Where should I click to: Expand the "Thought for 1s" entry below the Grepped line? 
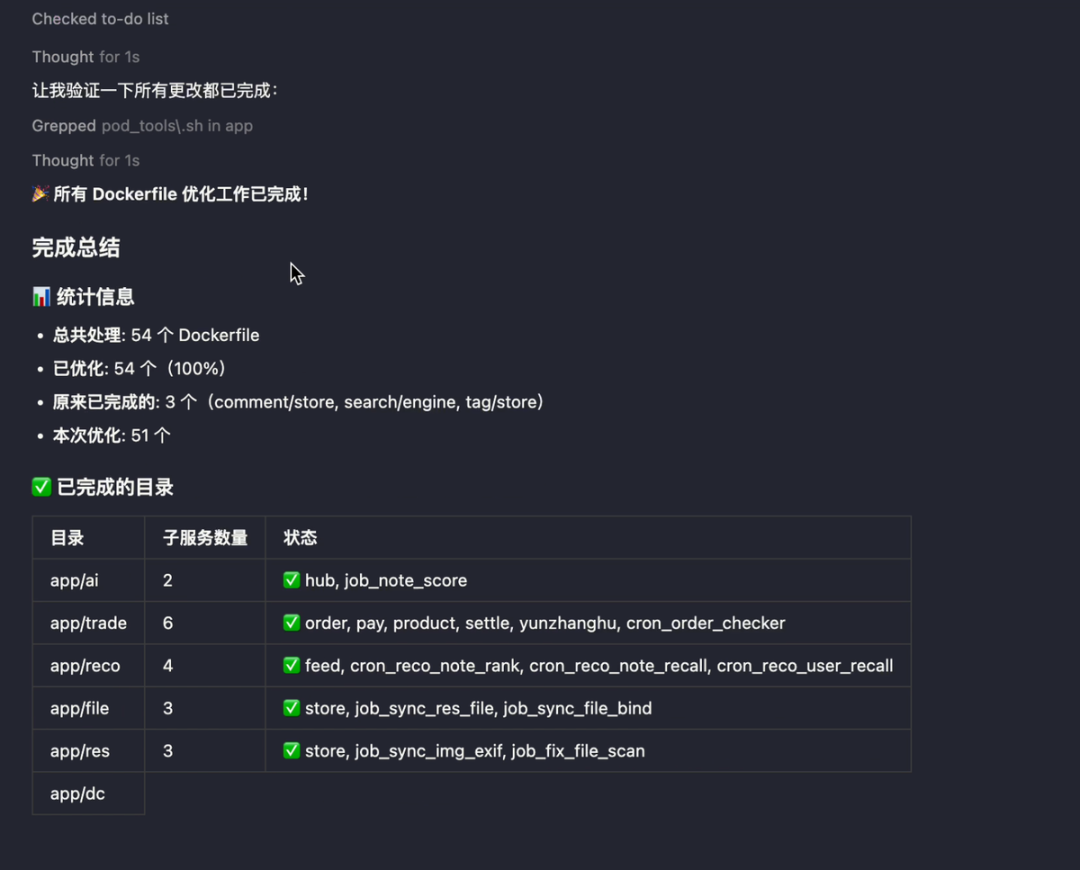[85, 160]
